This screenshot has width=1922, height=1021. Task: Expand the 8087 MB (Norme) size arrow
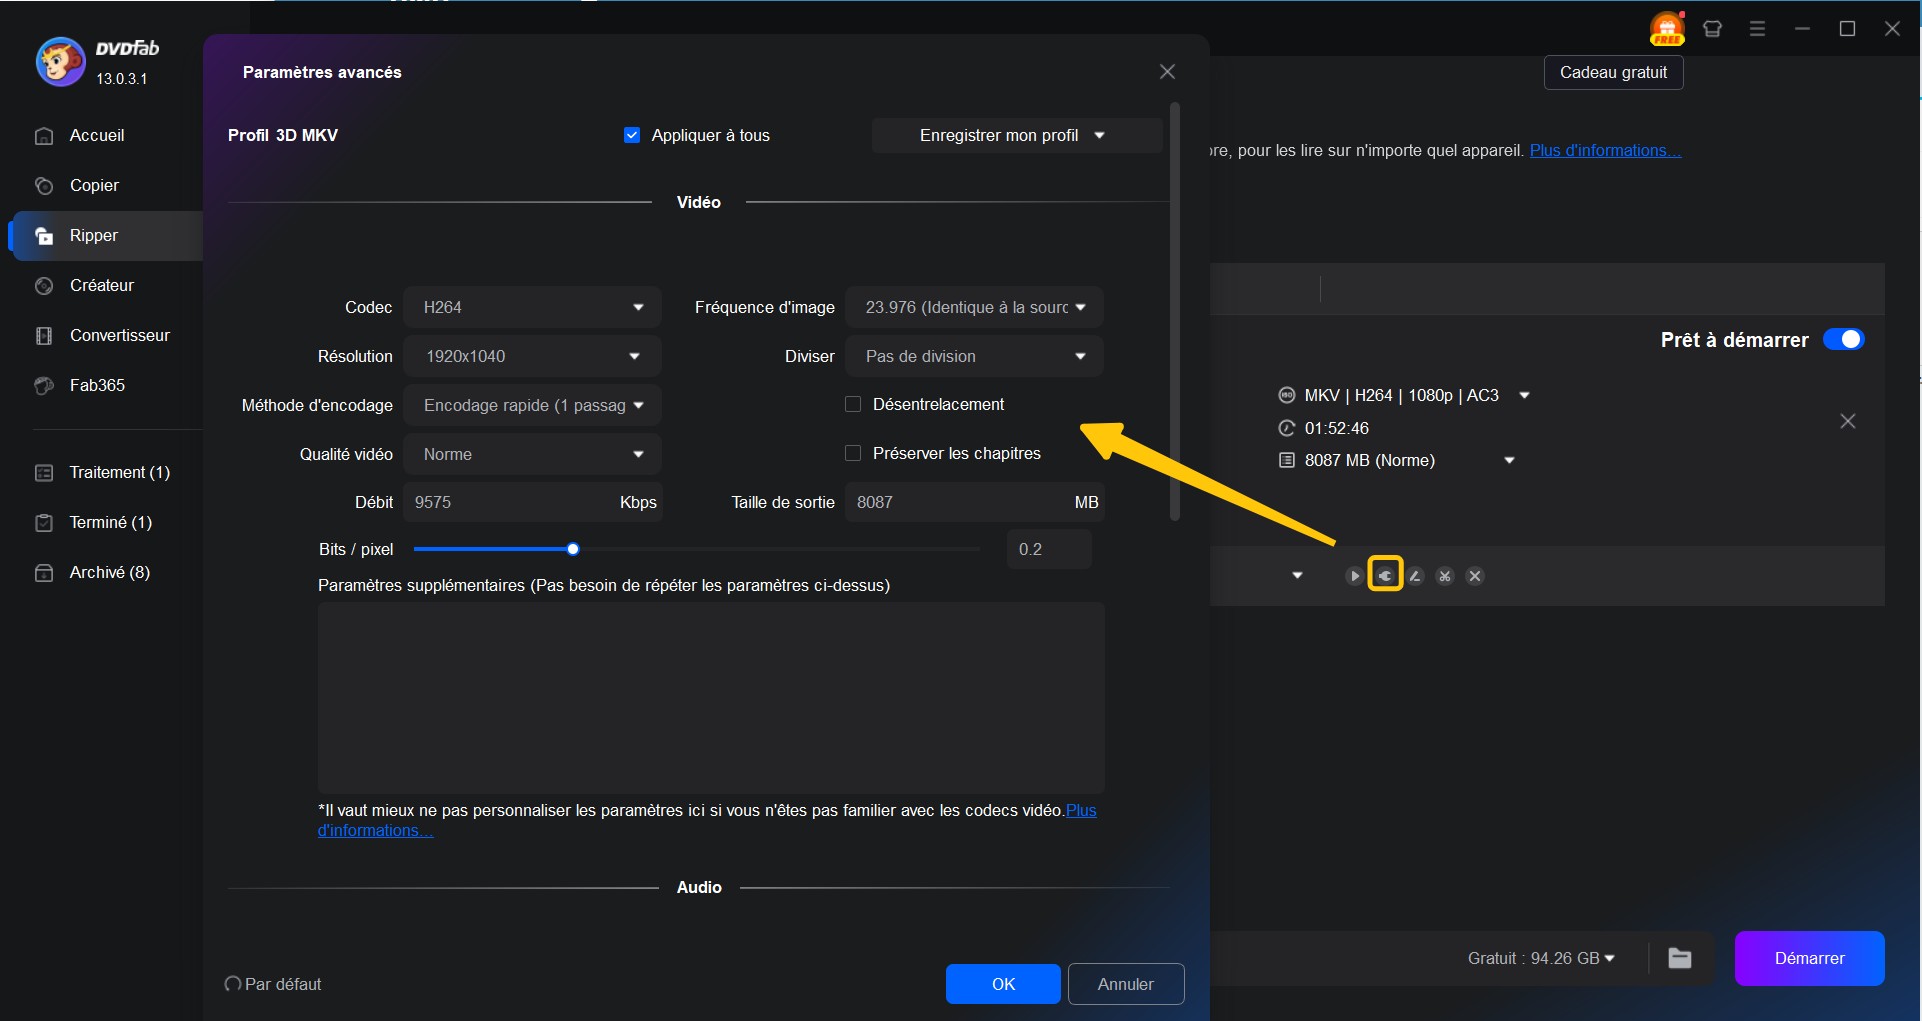(1509, 461)
